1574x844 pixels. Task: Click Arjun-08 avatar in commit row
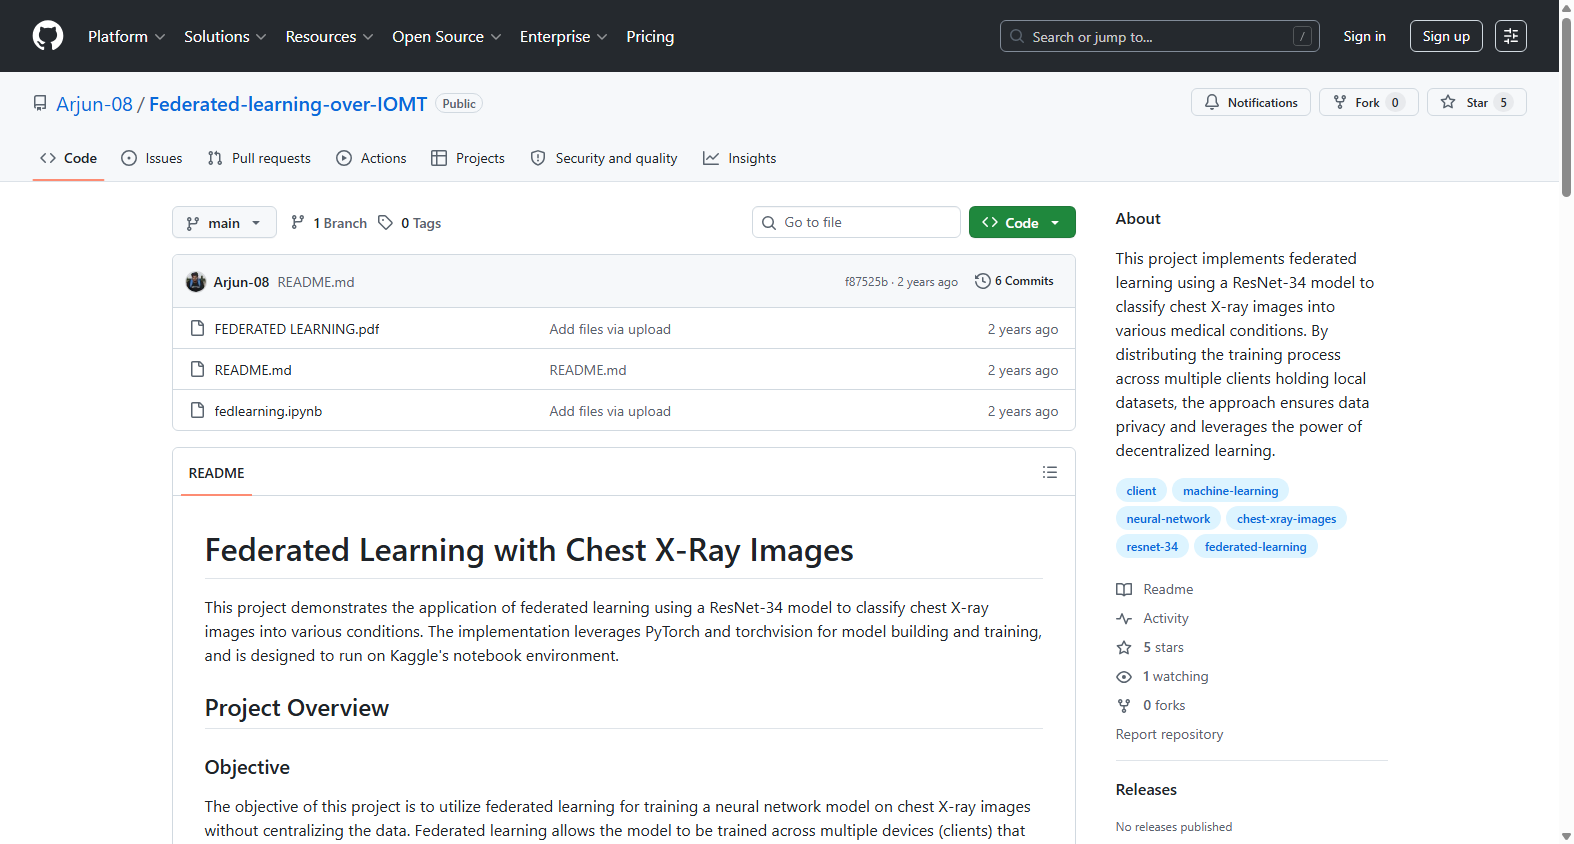196,282
